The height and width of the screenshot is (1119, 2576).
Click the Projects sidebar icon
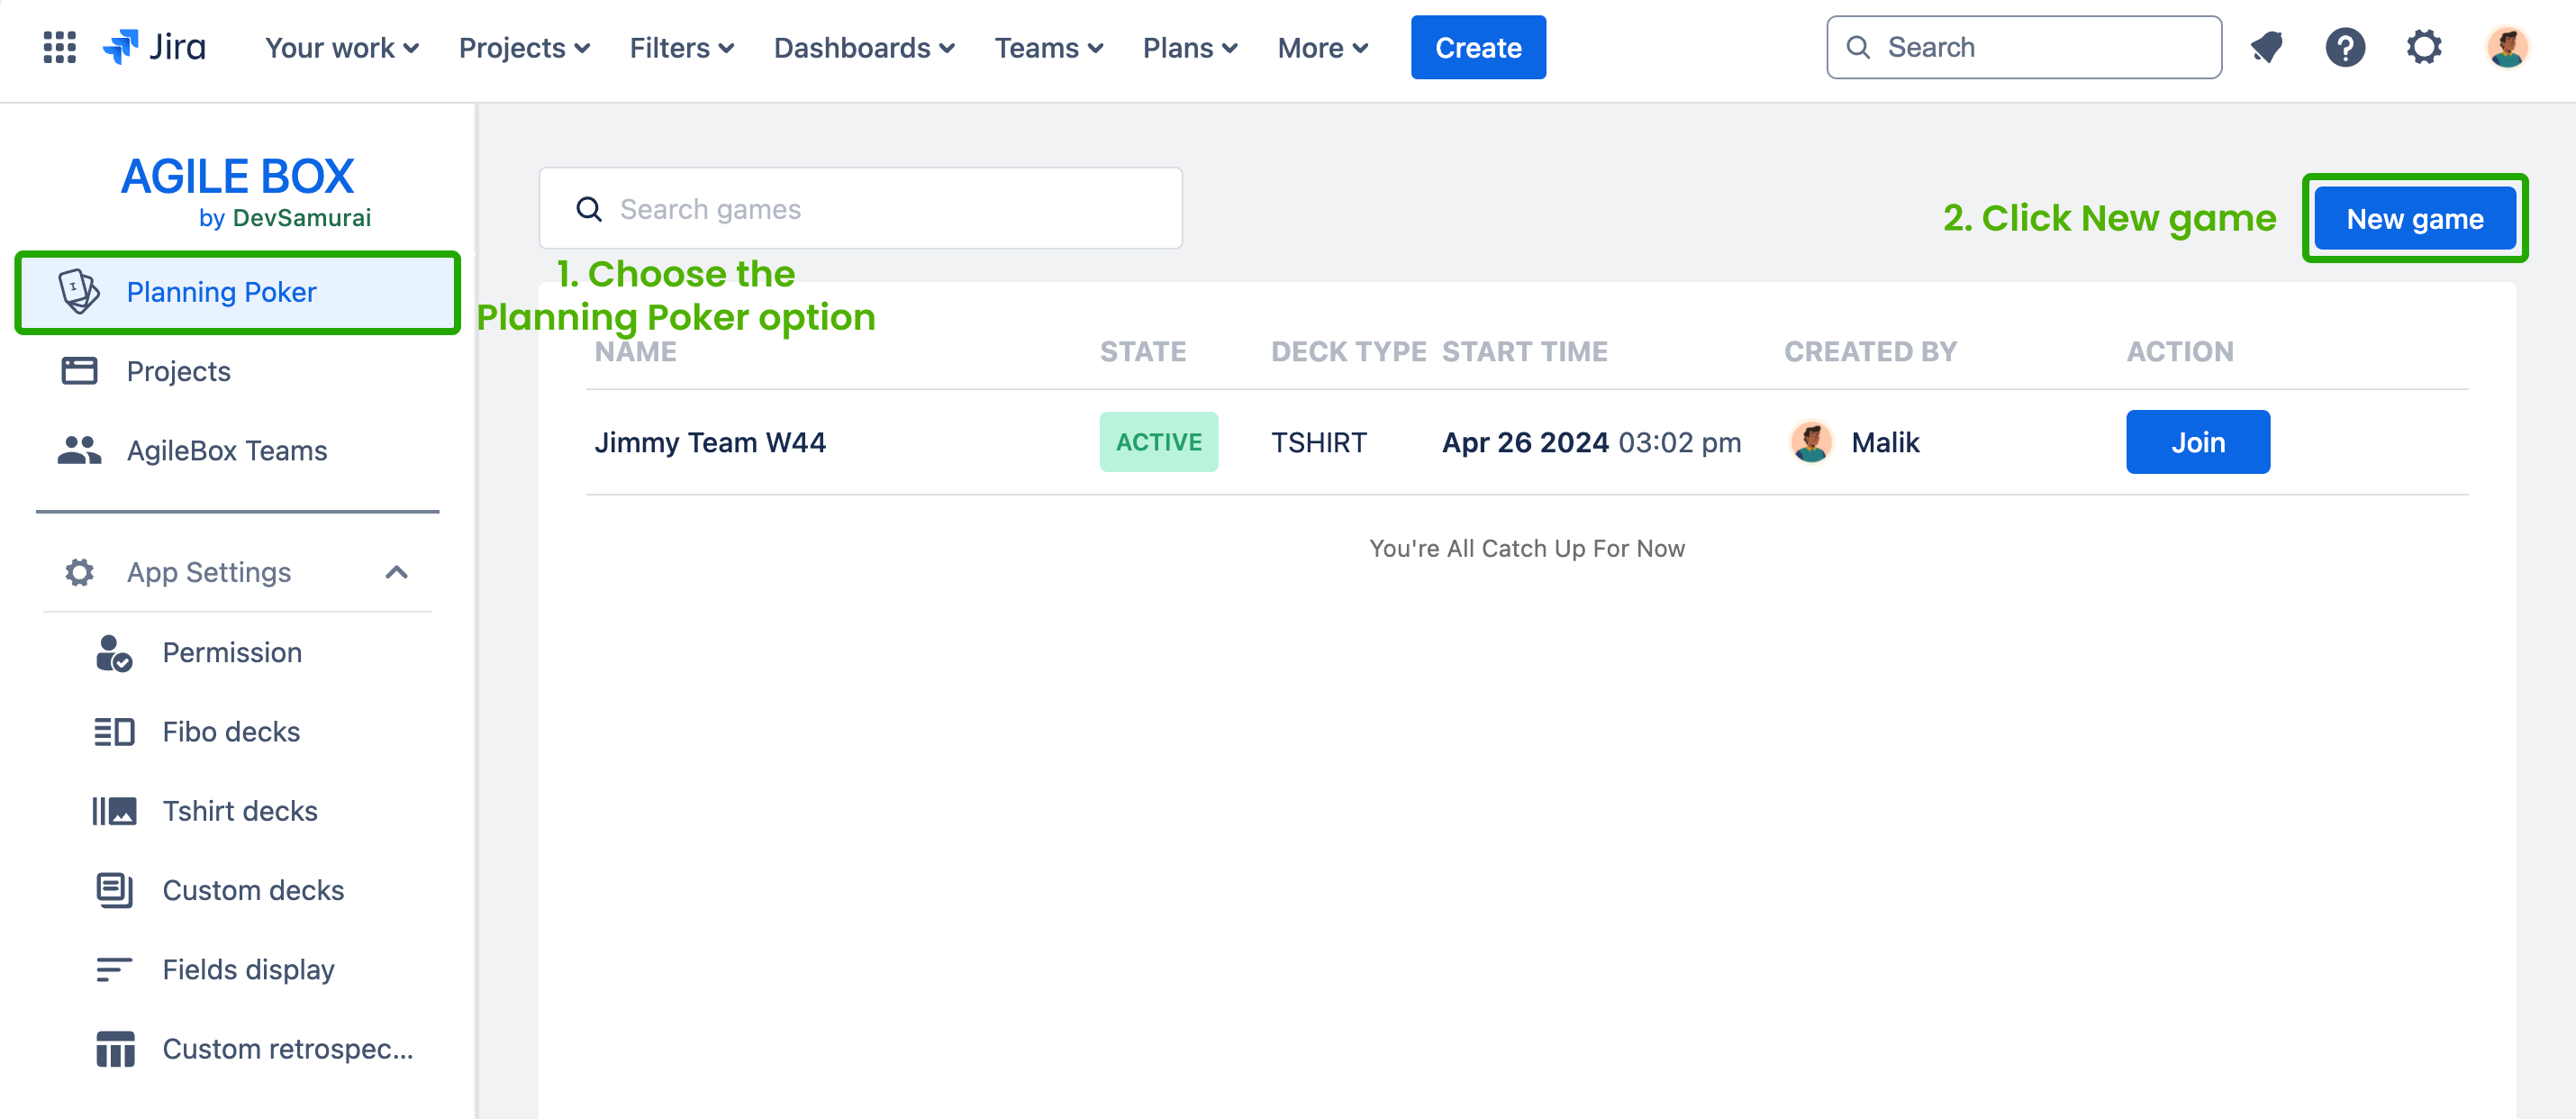(x=79, y=371)
